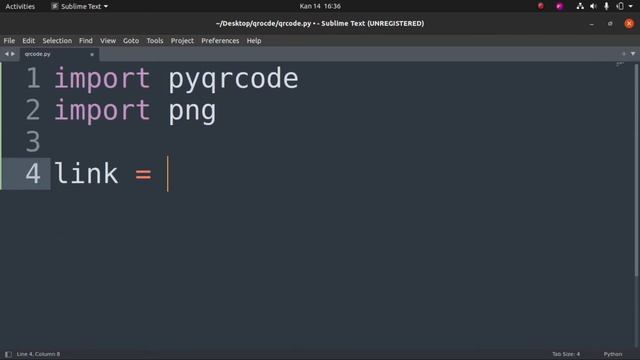
Task: Click the new tab plus icon
Action: pyautogui.click(x=623, y=54)
